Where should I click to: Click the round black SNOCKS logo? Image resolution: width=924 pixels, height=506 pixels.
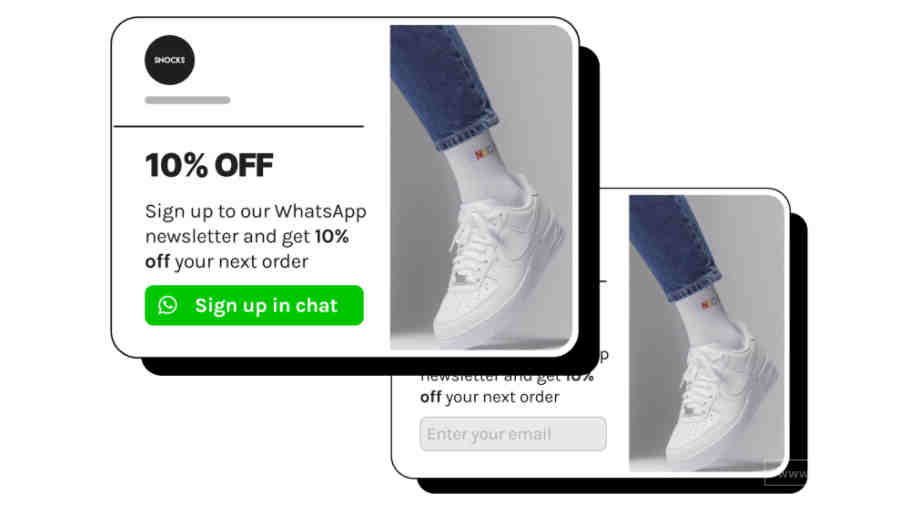pos(170,60)
